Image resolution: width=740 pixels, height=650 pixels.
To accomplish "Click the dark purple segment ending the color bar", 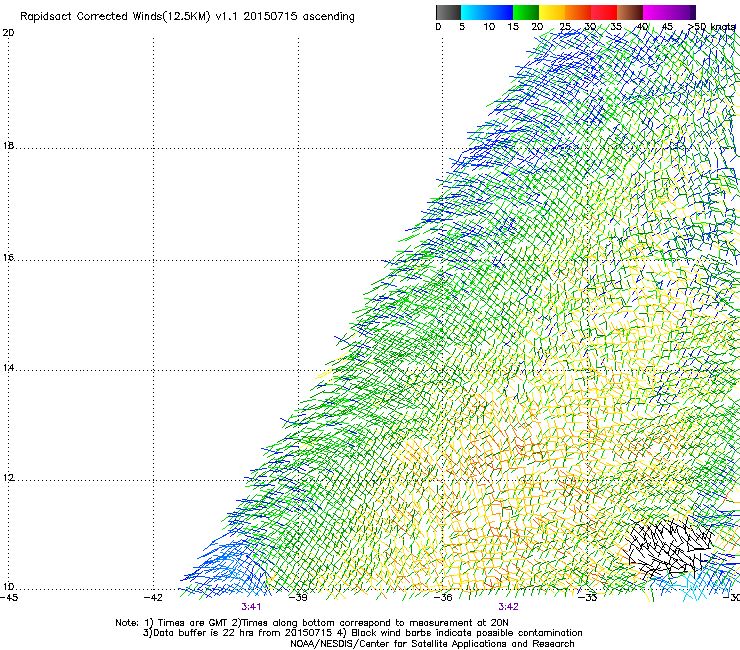I will point(693,12).
